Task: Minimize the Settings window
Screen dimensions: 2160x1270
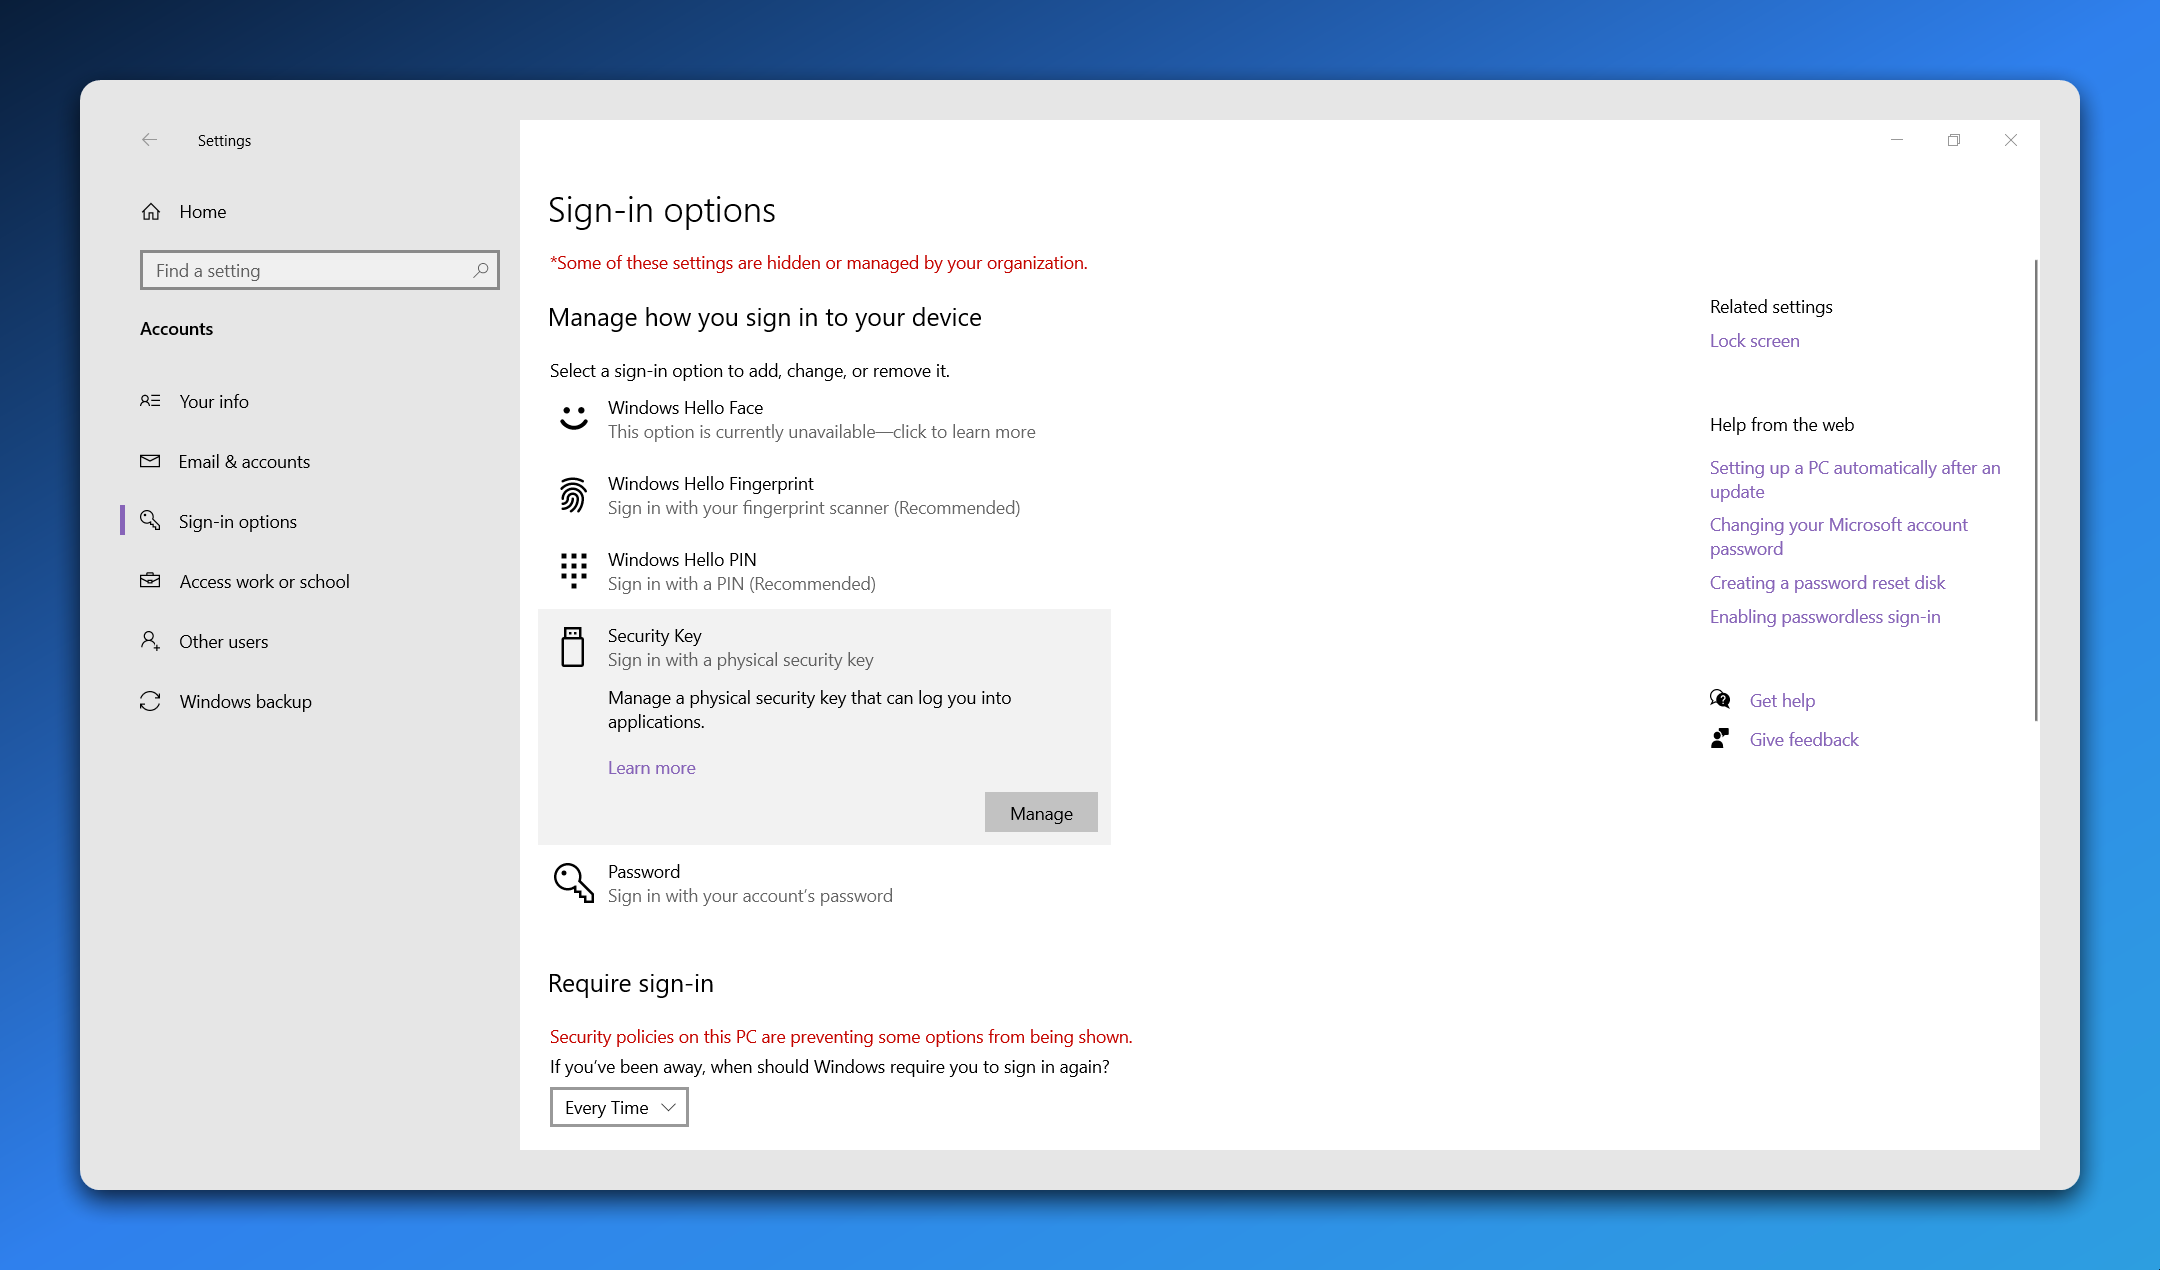Action: pos(1896,140)
